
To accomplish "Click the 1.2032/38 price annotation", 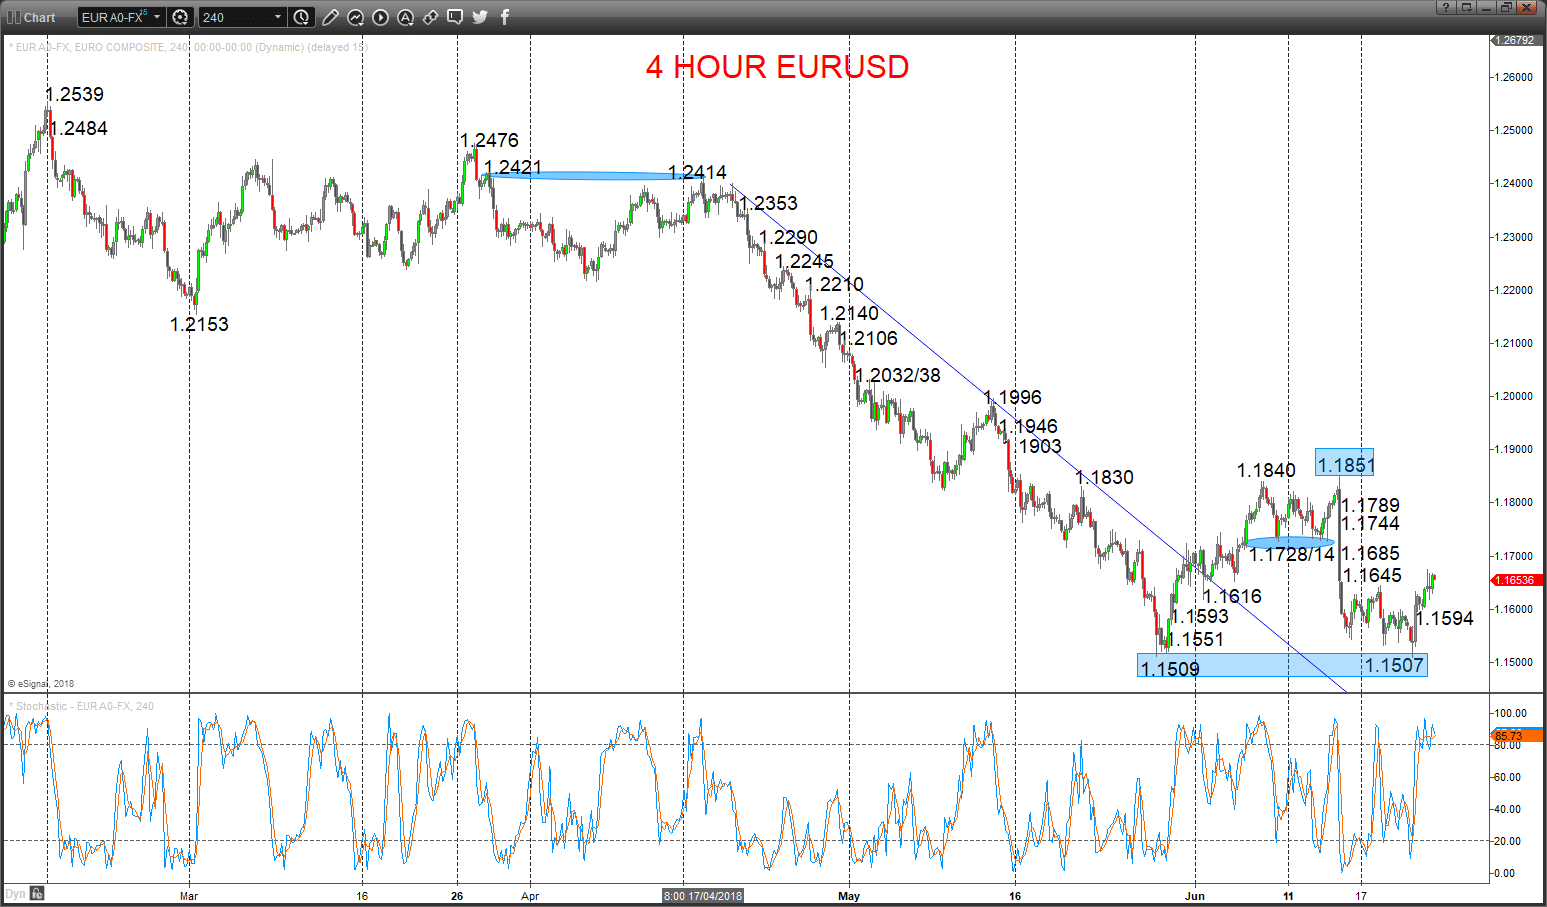I will click(898, 375).
